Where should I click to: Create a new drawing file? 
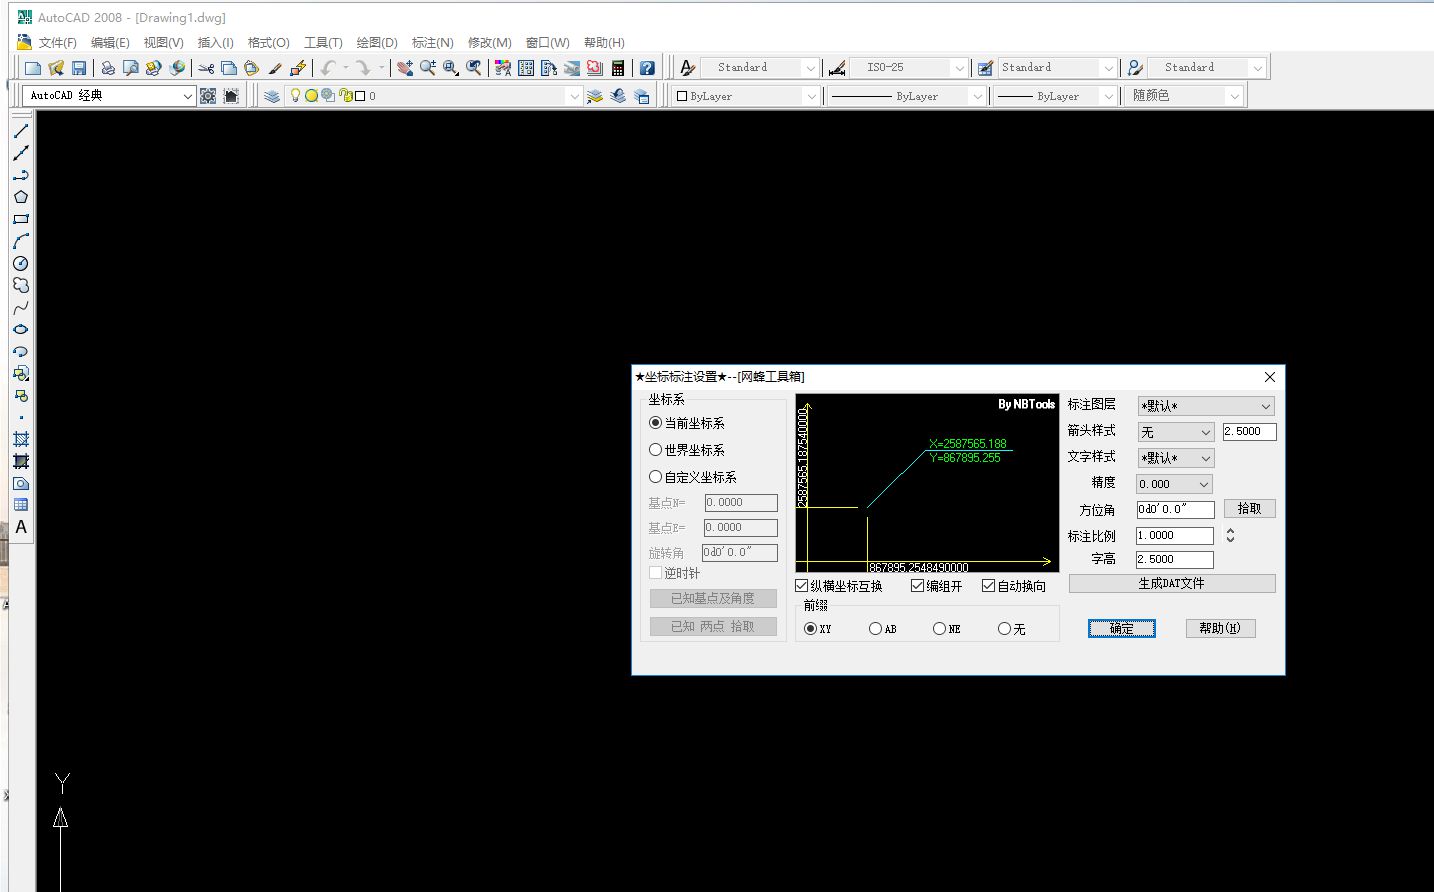33,68
